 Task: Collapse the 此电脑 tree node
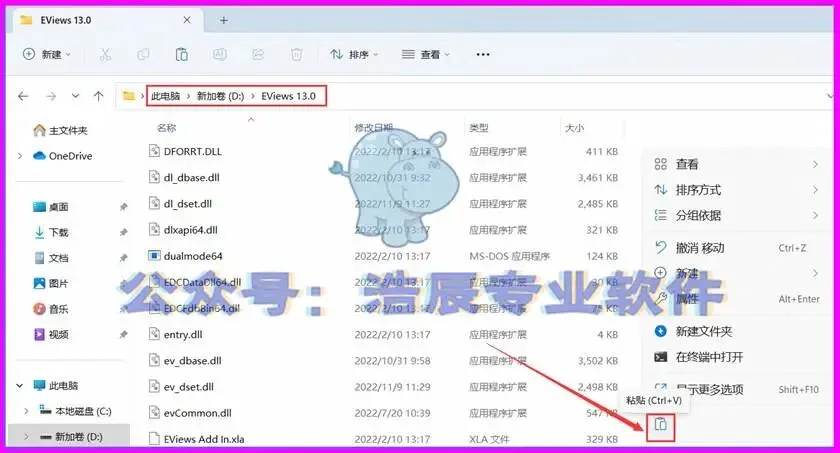[20, 386]
